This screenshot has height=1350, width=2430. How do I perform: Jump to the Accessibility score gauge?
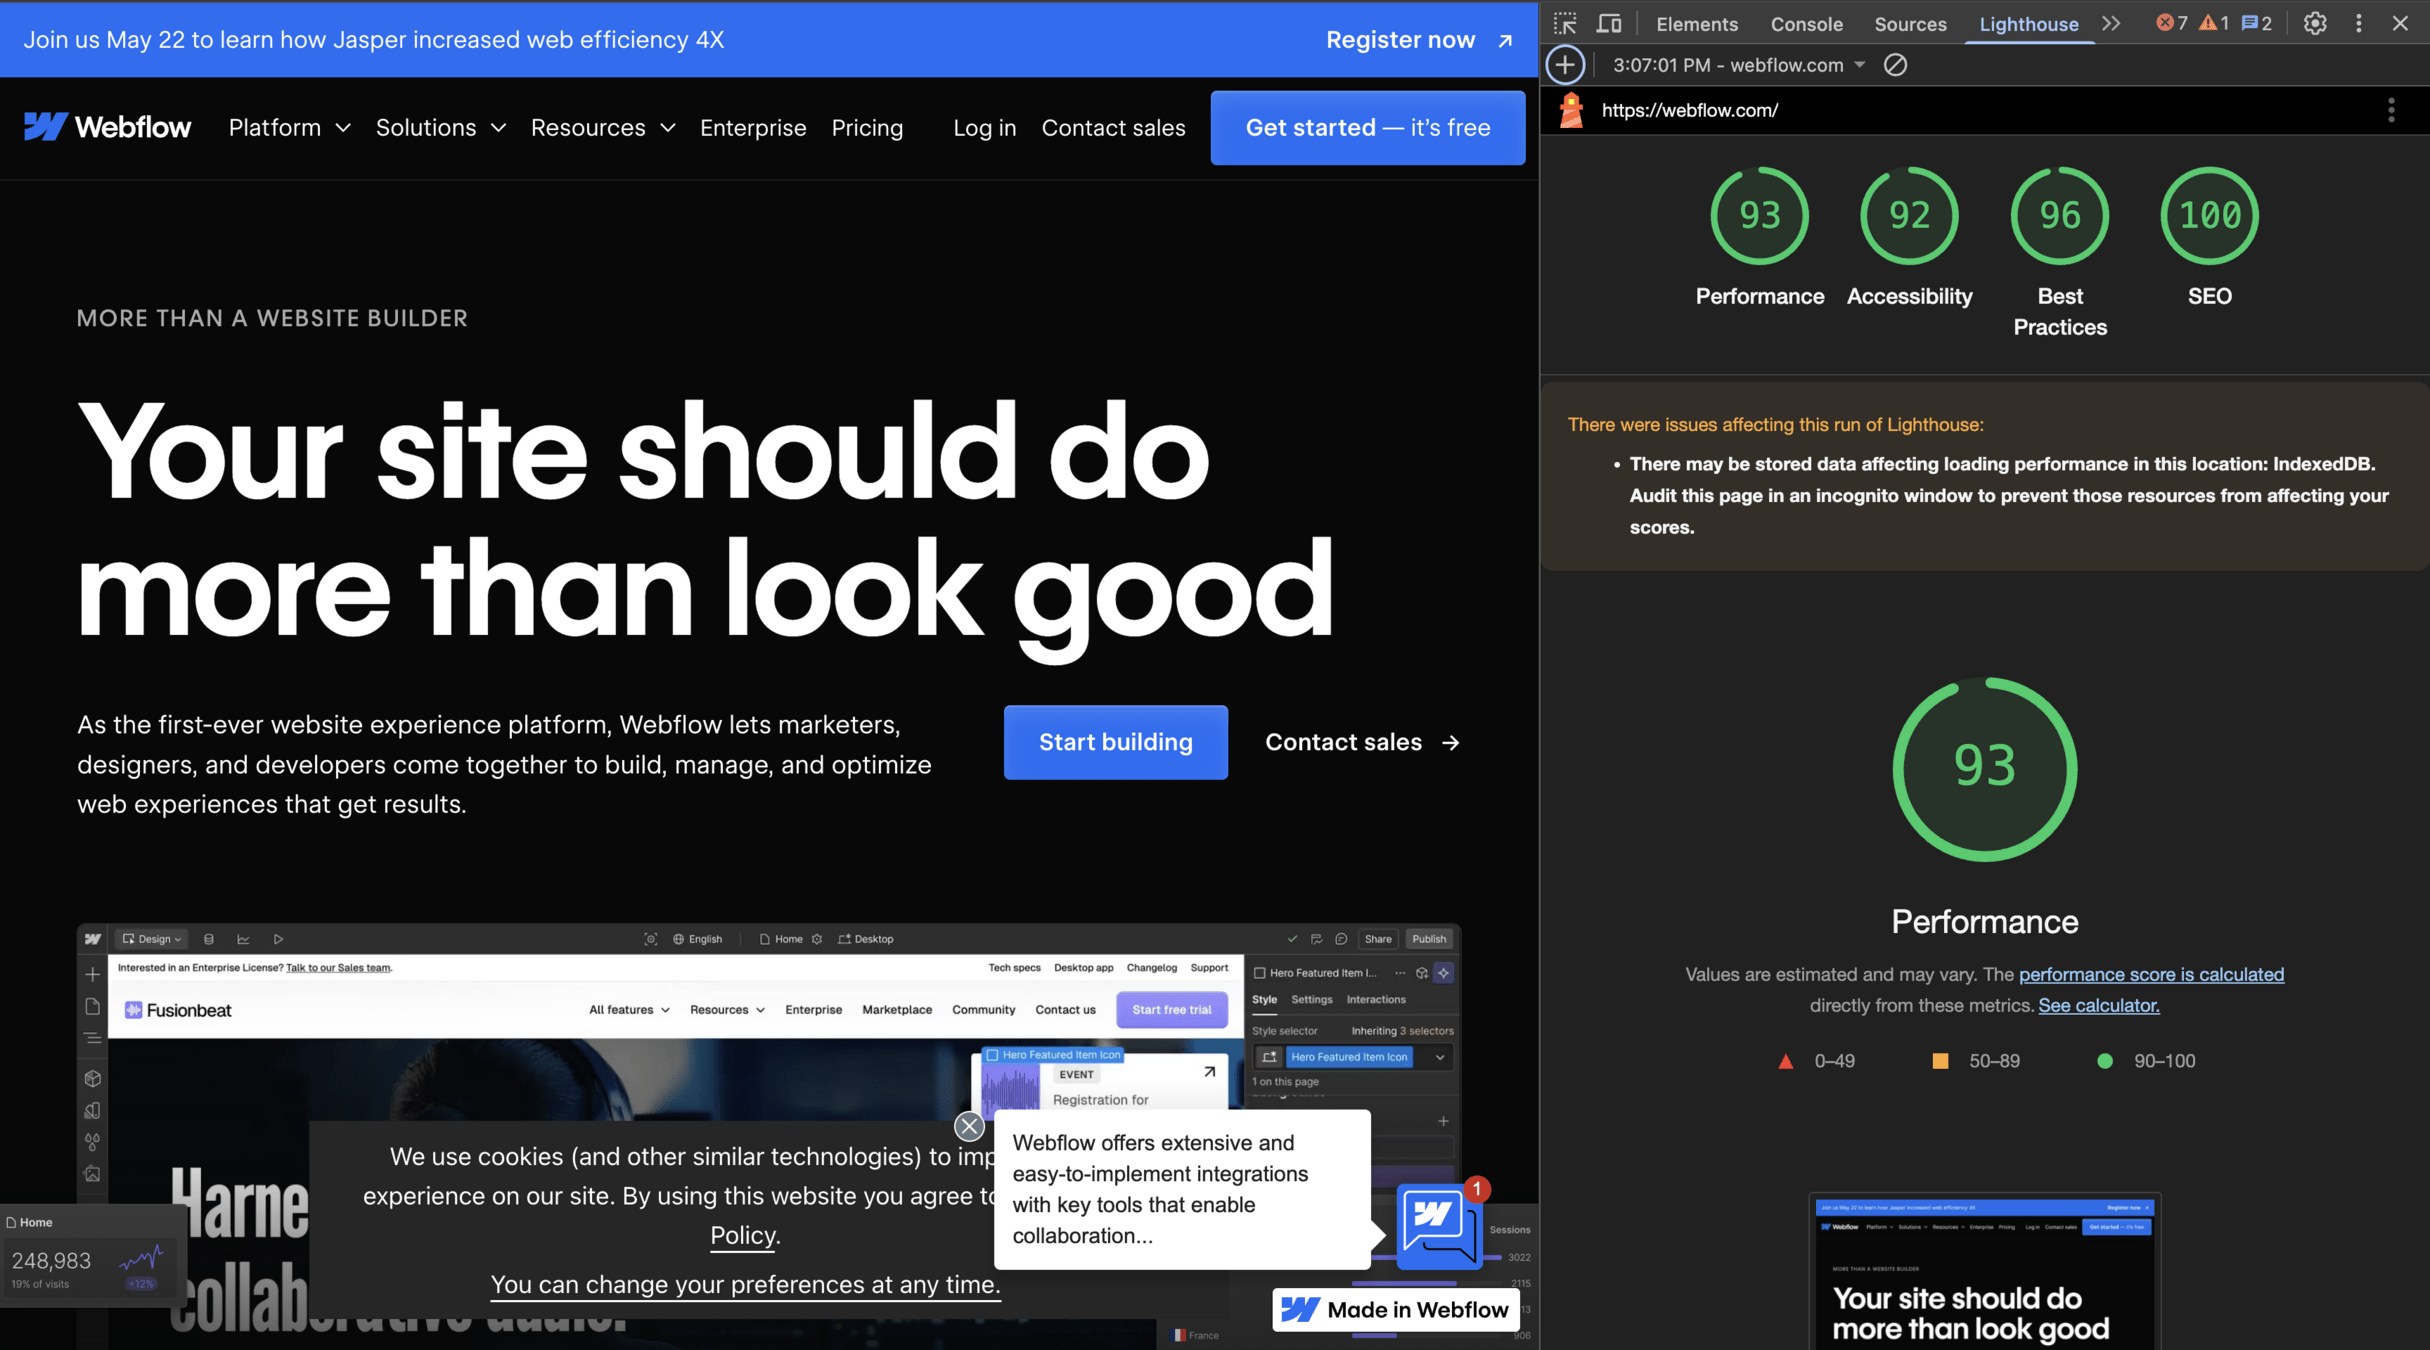[x=1909, y=216]
